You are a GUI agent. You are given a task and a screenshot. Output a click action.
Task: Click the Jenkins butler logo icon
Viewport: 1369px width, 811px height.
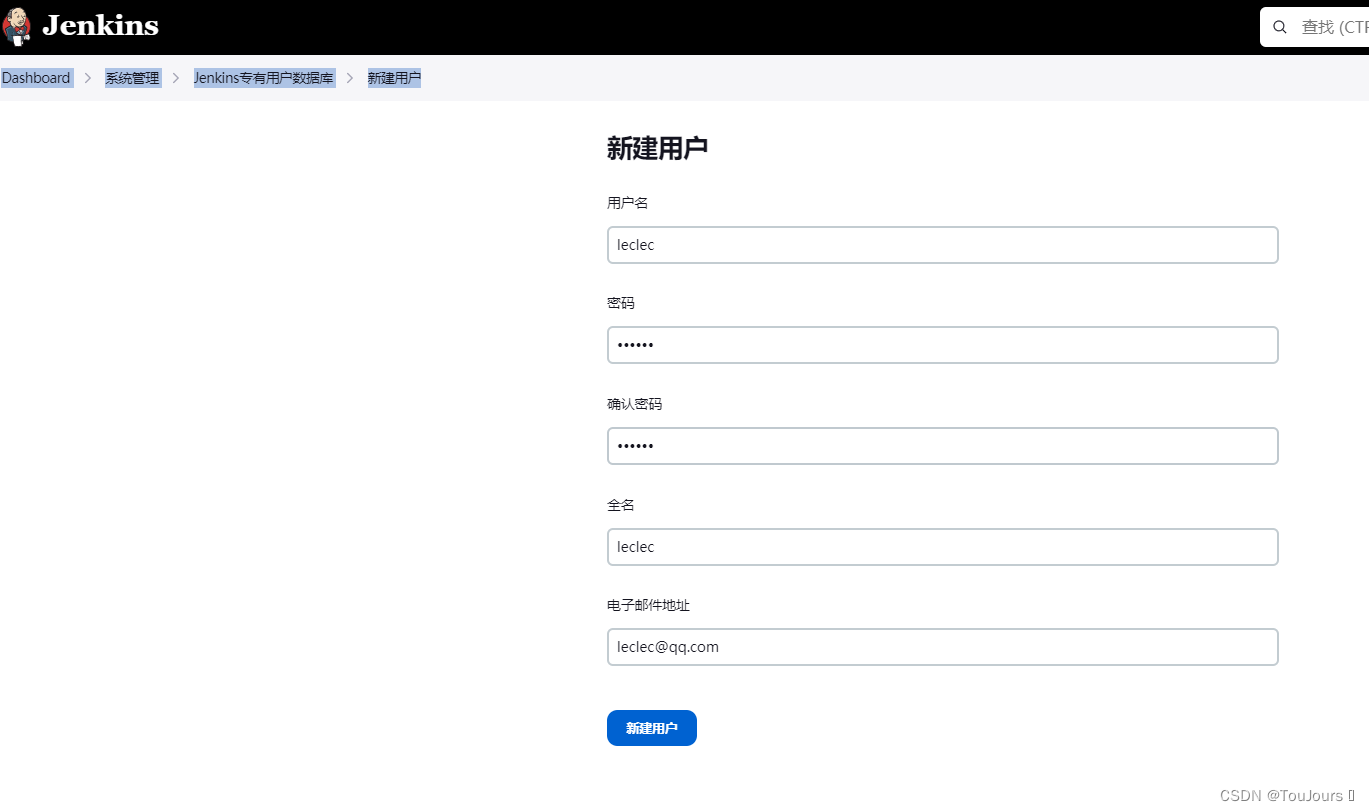pos(17,27)
